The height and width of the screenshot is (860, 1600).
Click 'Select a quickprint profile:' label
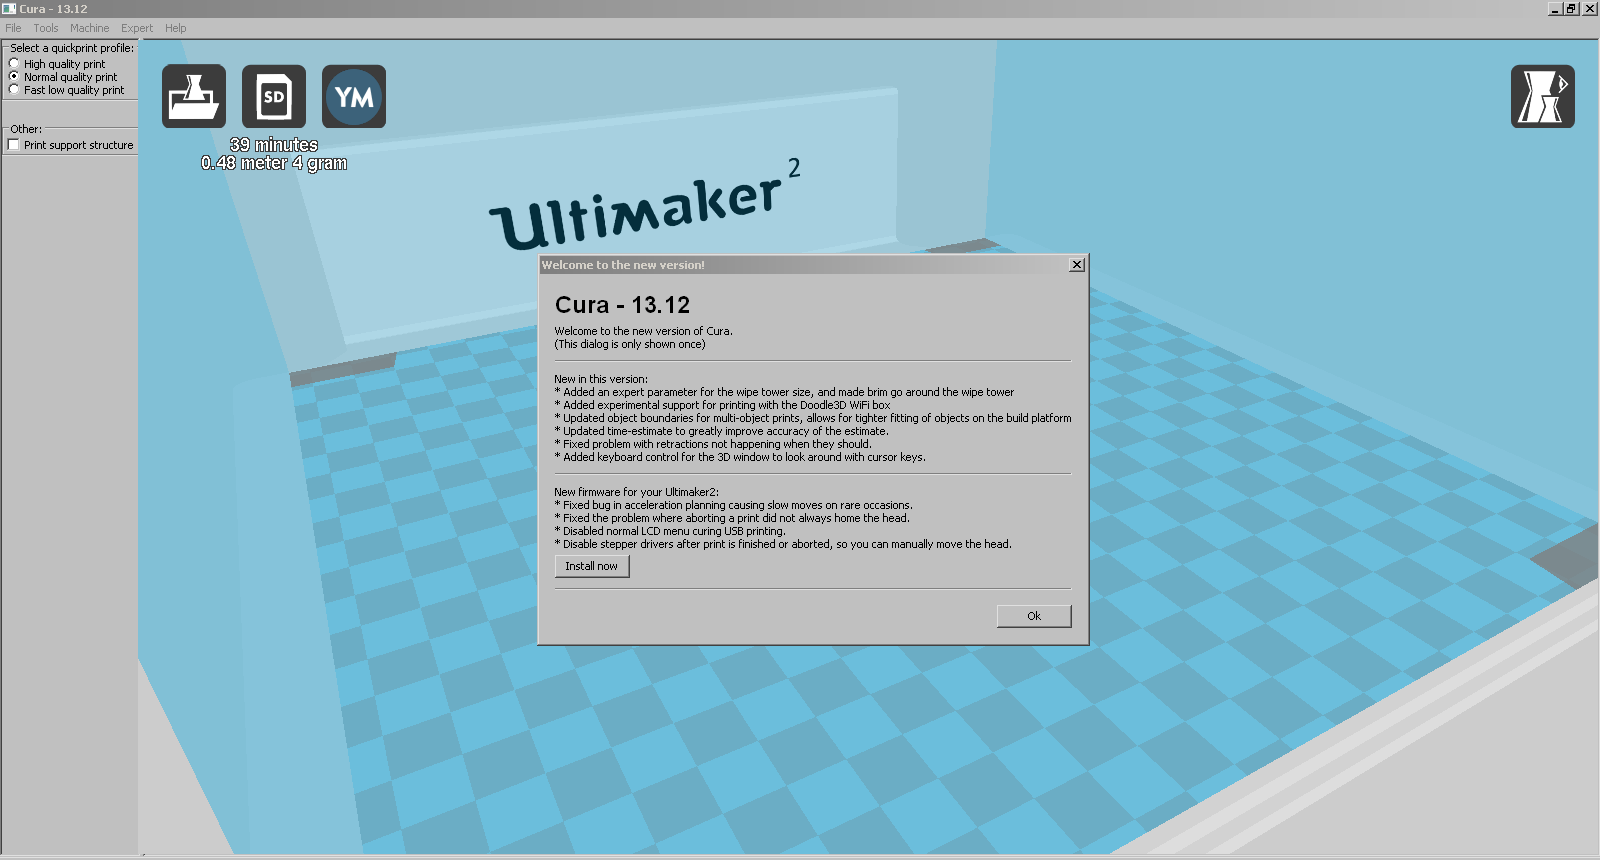[72, 48]
